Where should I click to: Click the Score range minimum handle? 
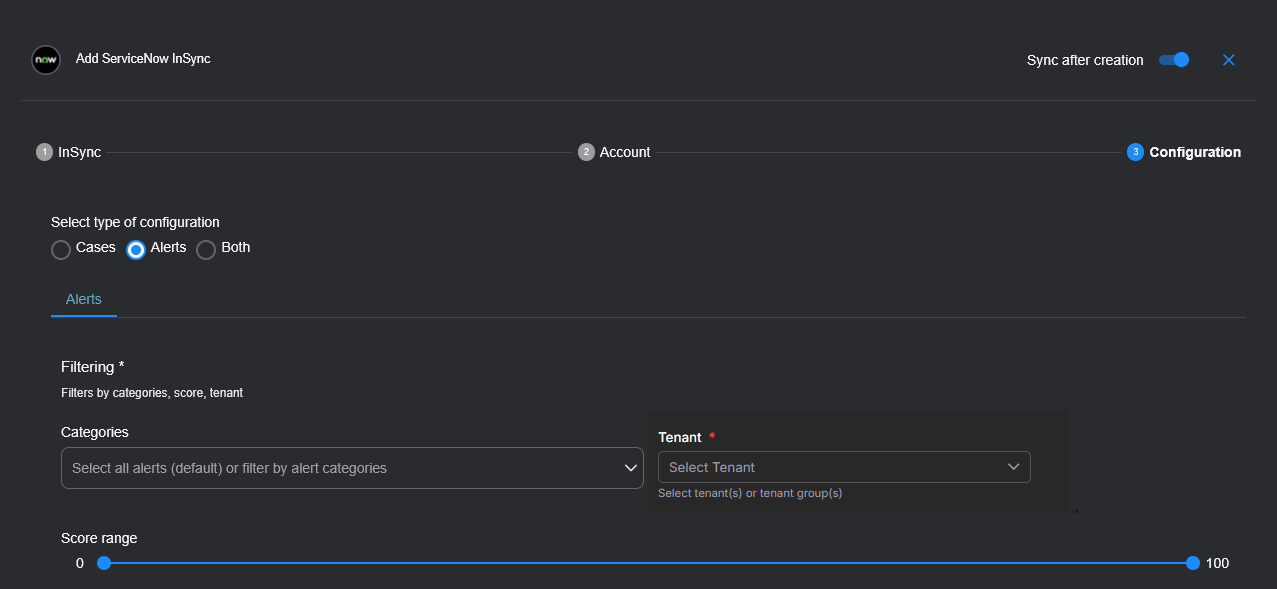[x=104, y=563]
